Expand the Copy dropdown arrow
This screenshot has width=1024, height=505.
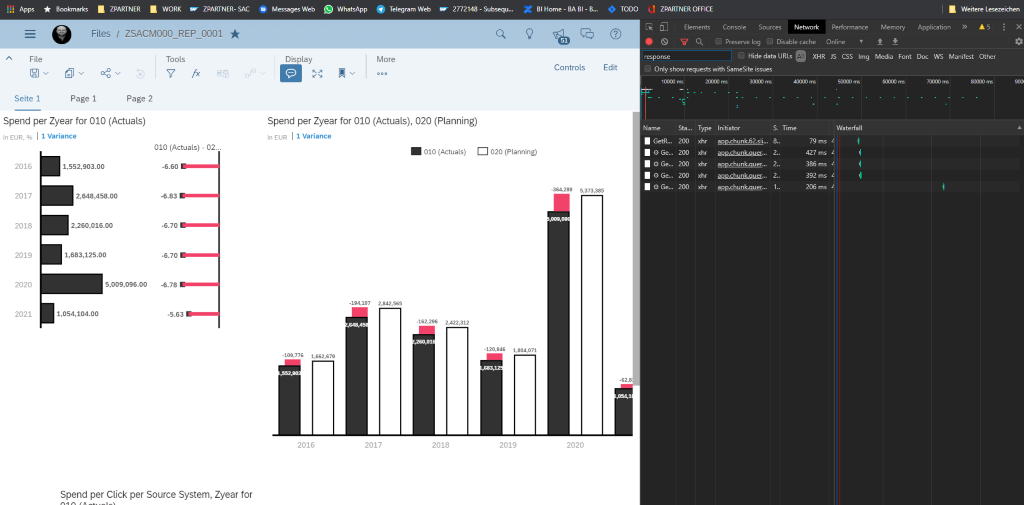pyautogui.click(x=81, y=74)
